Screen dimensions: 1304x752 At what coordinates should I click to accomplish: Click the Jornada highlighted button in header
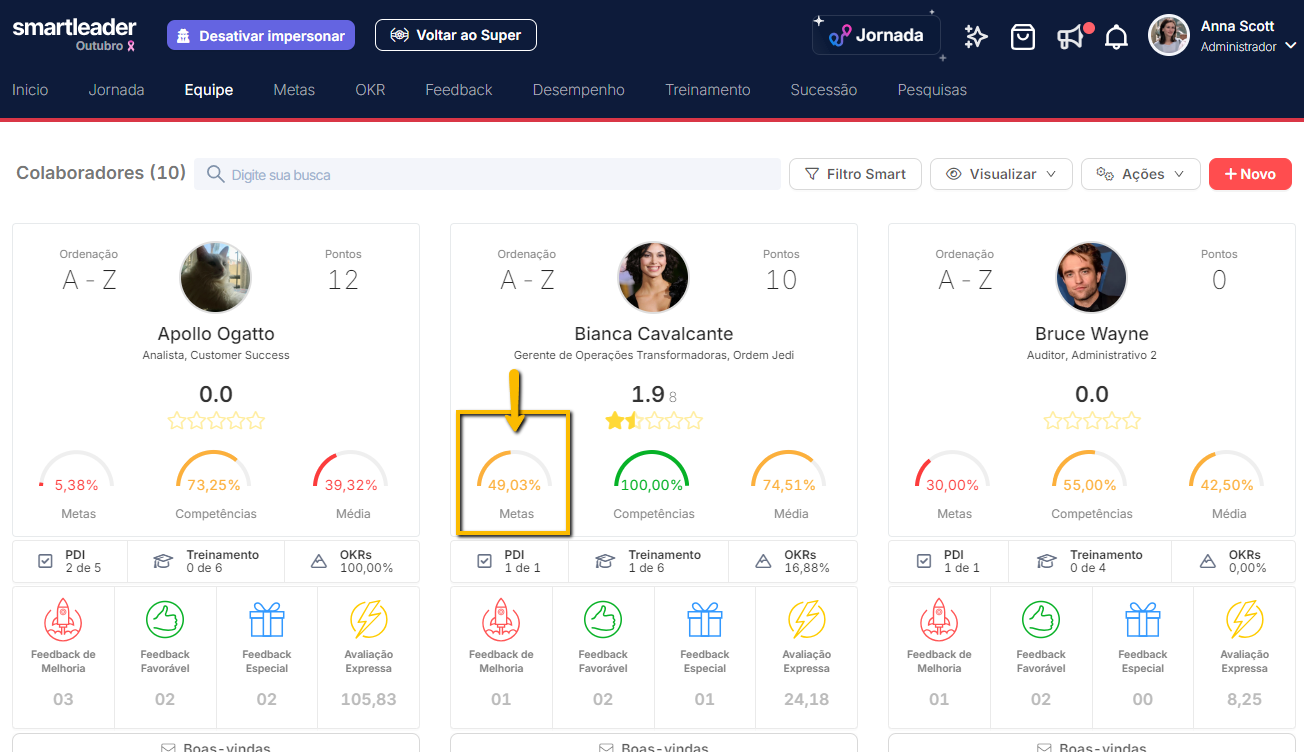click(877, 36)
